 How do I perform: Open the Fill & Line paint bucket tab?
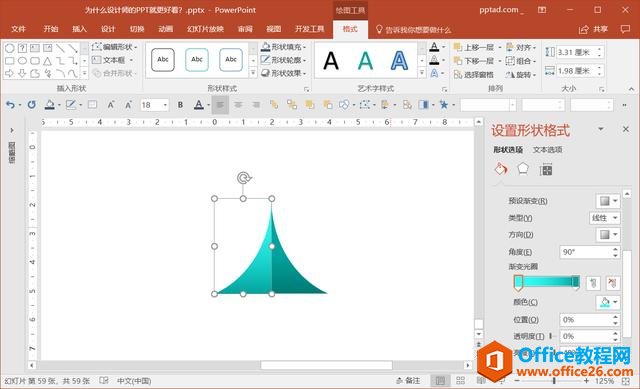pyautogui.click(x=501, y=169)
